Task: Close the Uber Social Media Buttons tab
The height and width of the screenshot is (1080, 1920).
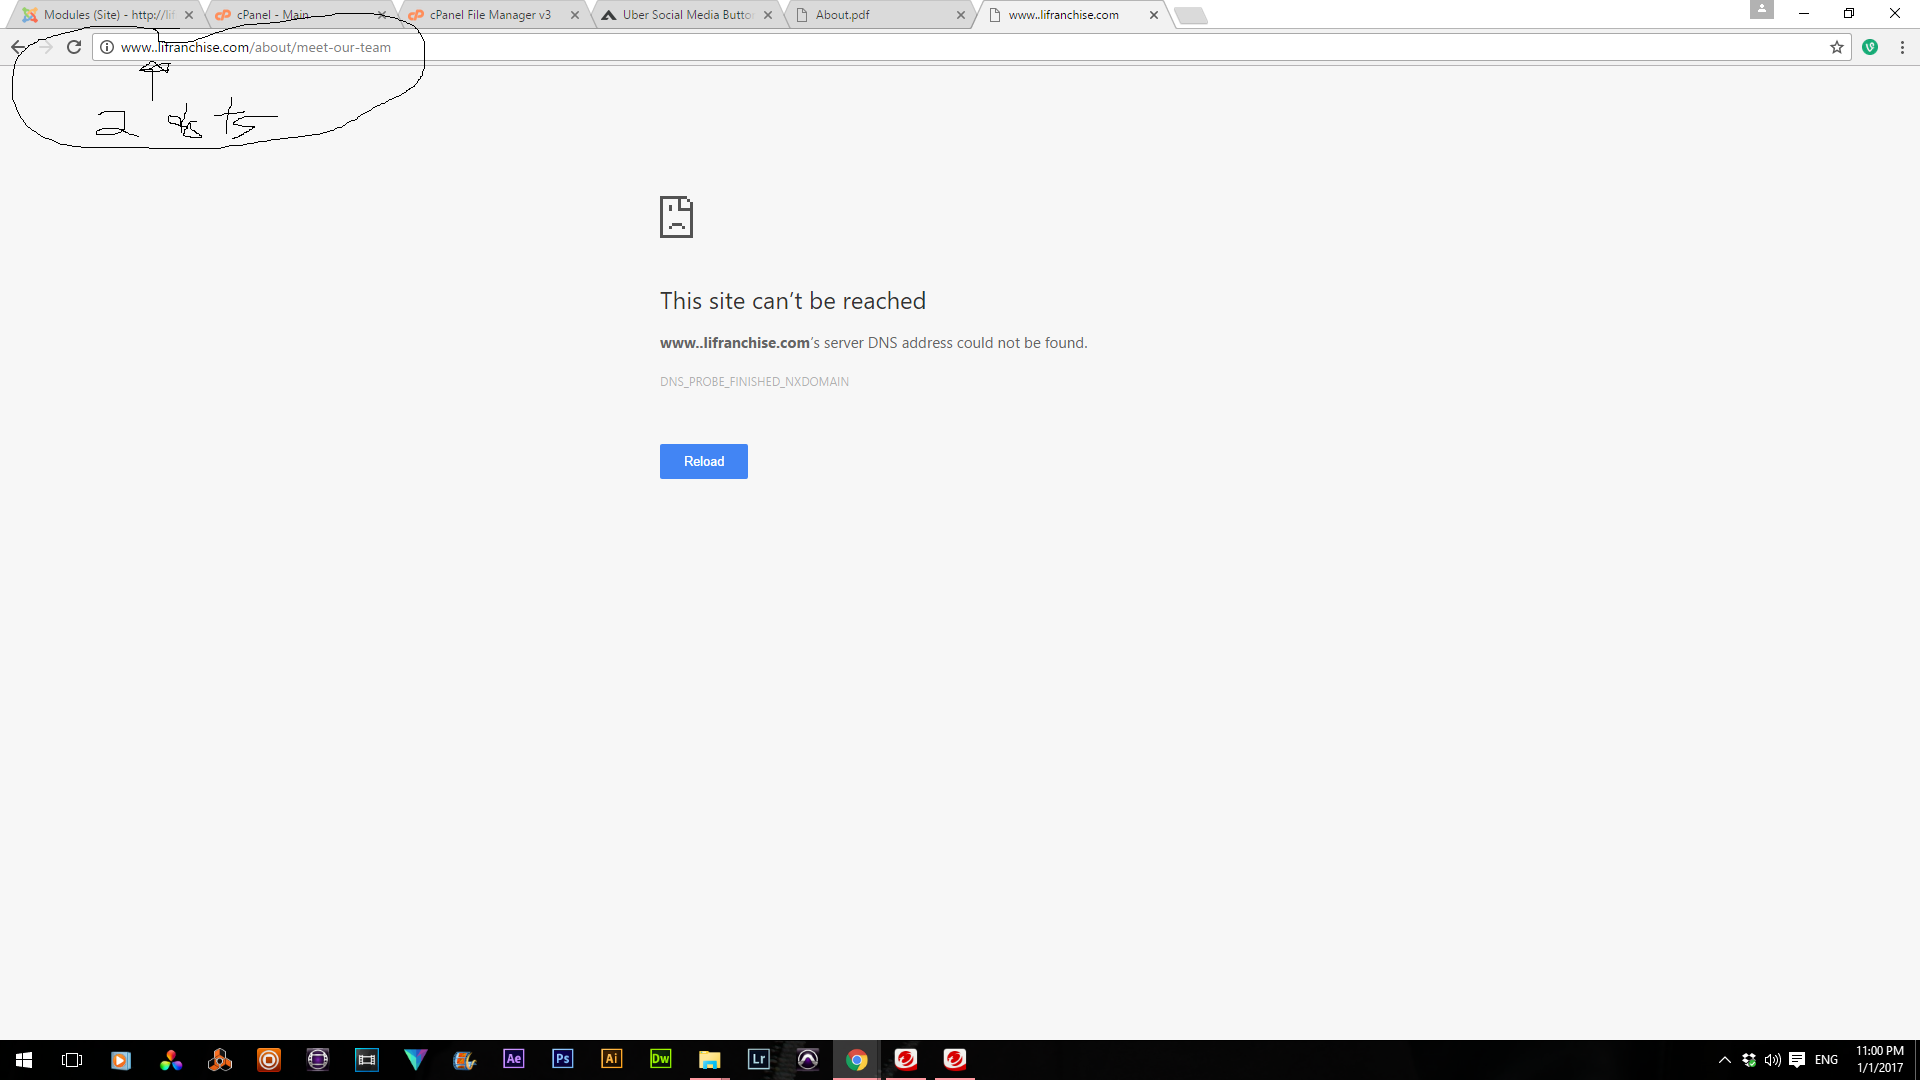Action: coord(768,15)
